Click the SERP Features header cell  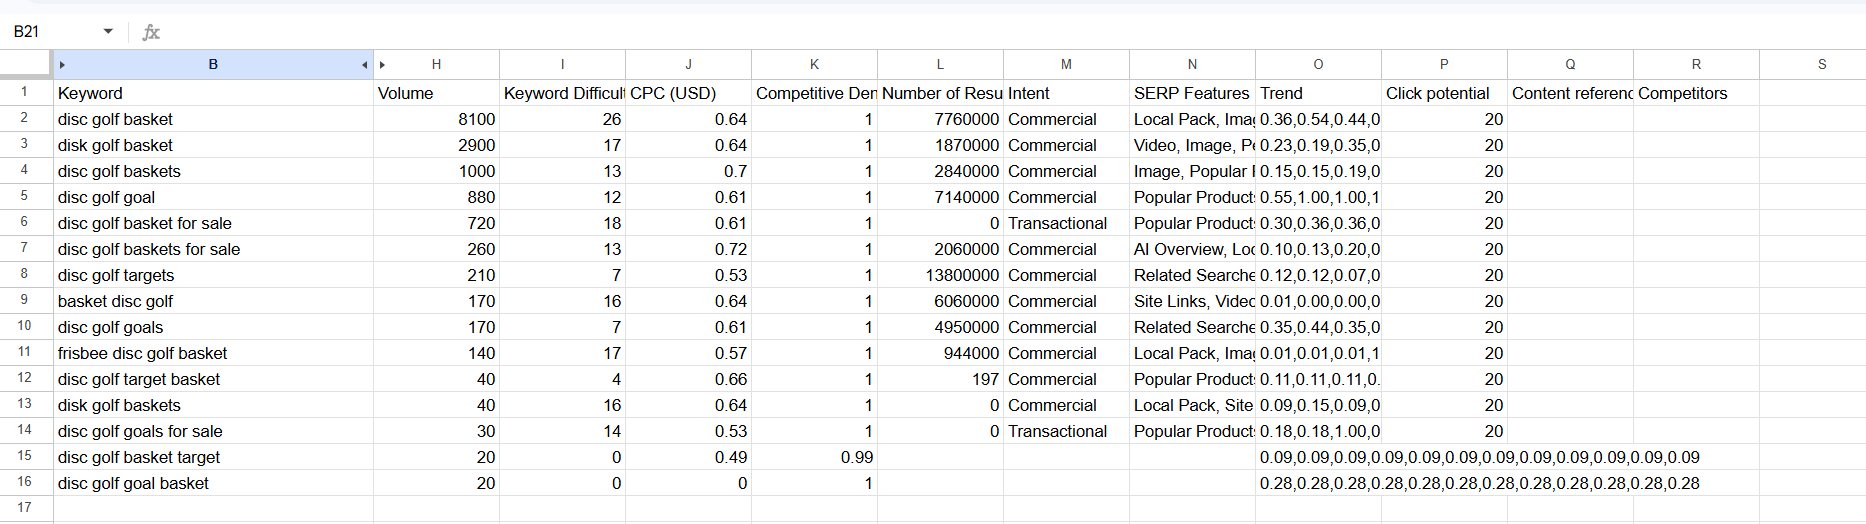click(1192, 93)
